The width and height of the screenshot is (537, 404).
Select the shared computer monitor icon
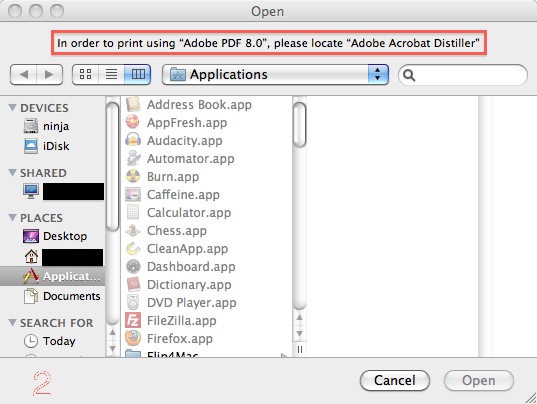click(31, 191)
